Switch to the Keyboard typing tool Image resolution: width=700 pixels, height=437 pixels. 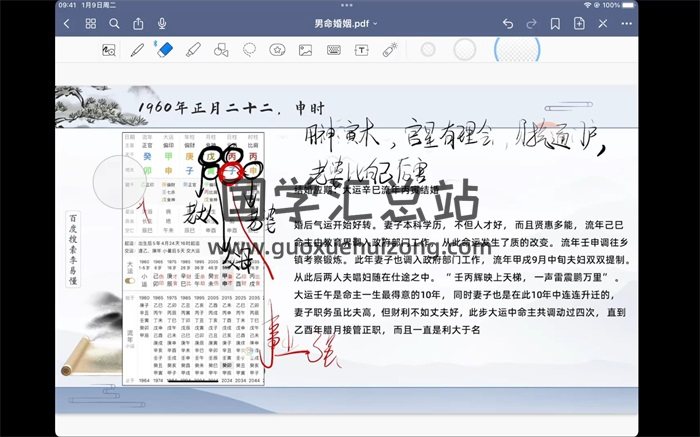[333, 49]
